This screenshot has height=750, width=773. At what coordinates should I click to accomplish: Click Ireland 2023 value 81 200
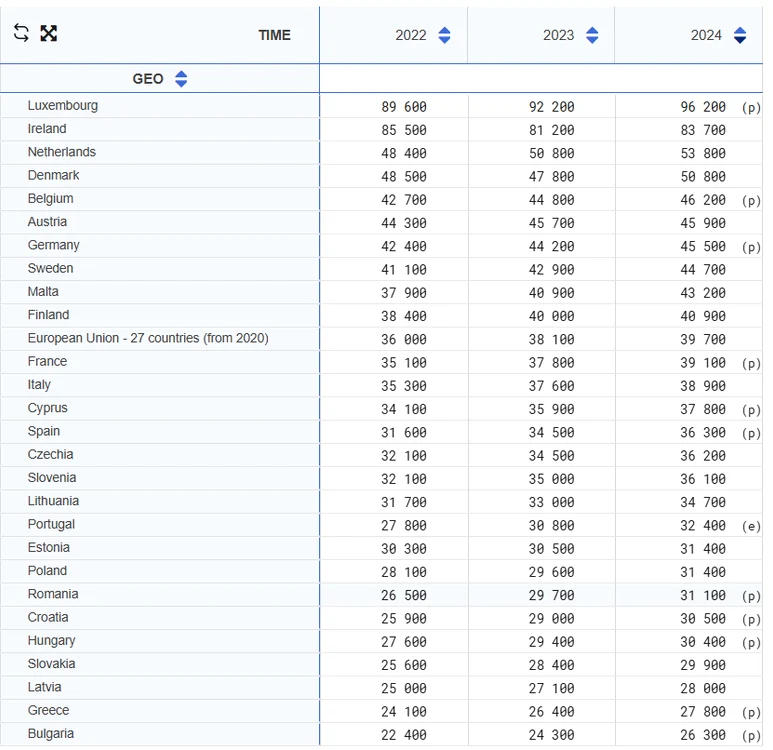(x=552, y=130)
